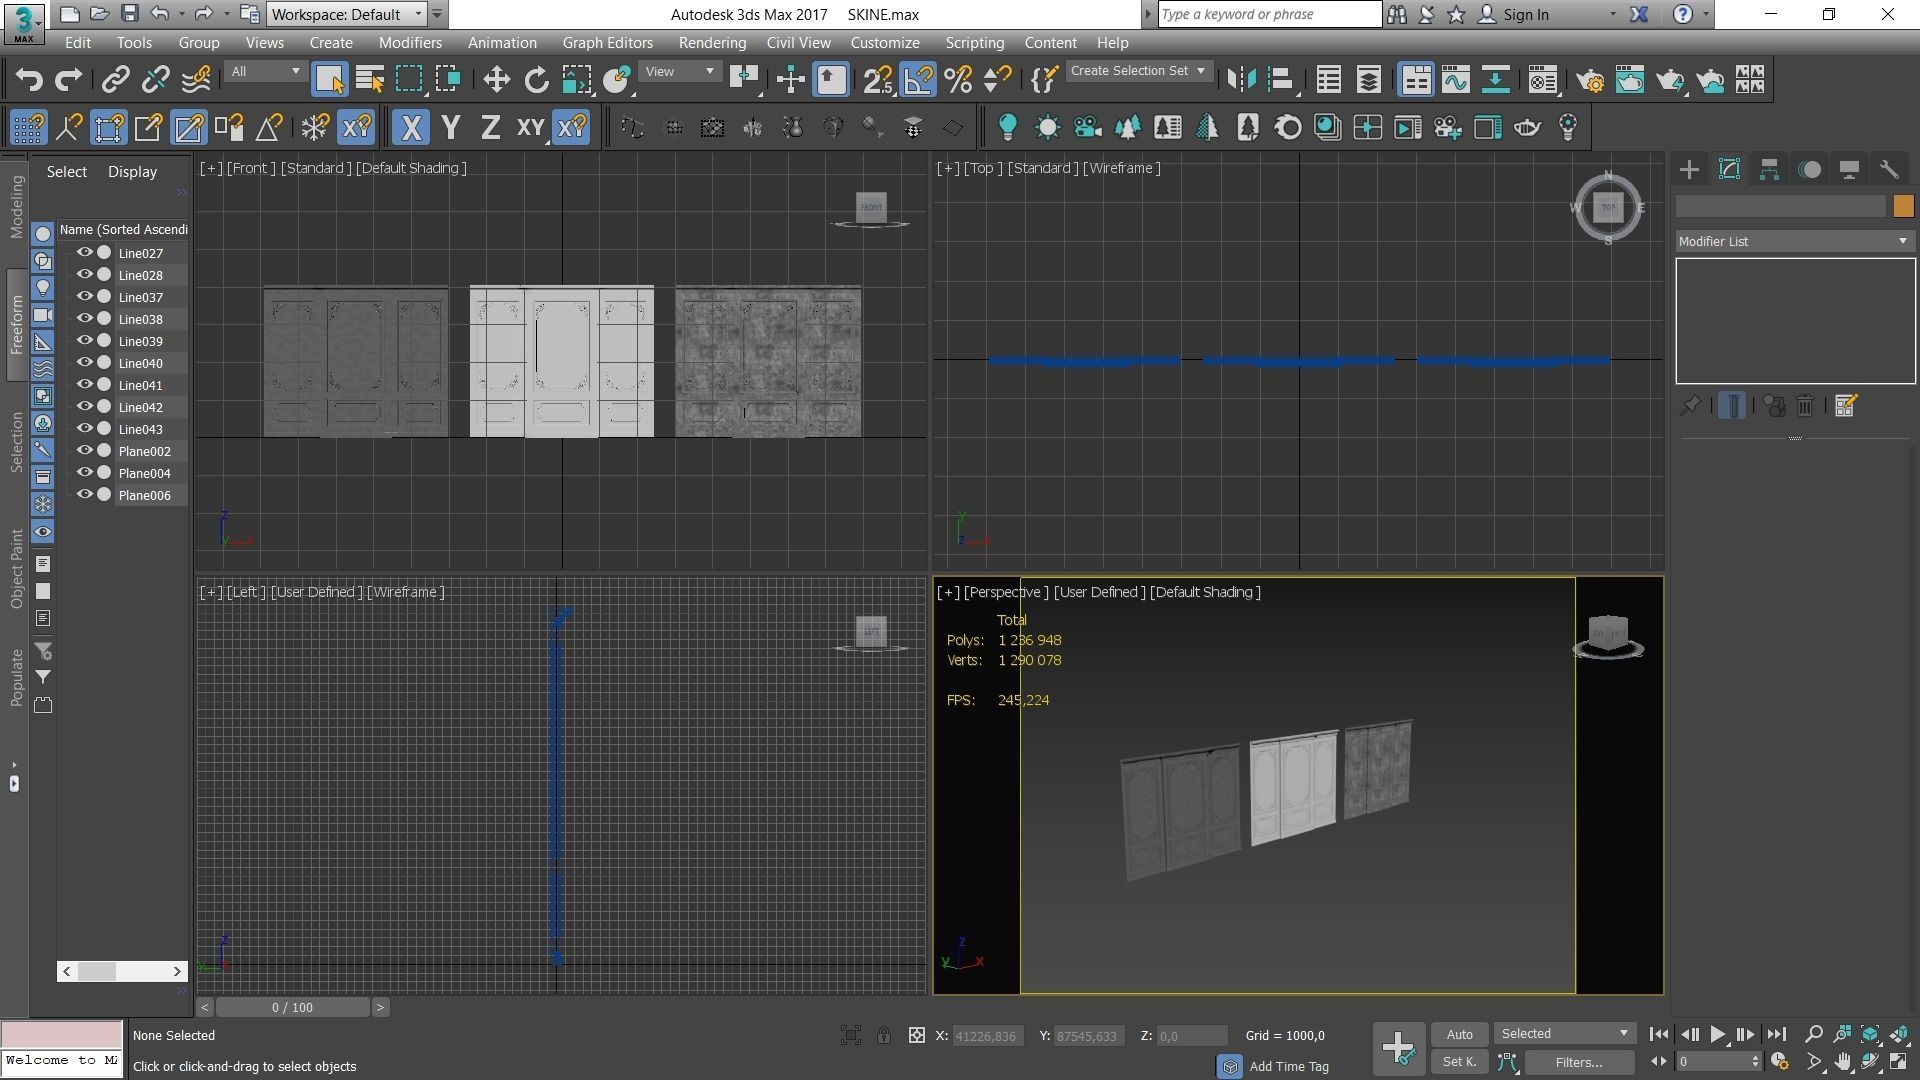Hide the Line027 object

tap(85, 253)
